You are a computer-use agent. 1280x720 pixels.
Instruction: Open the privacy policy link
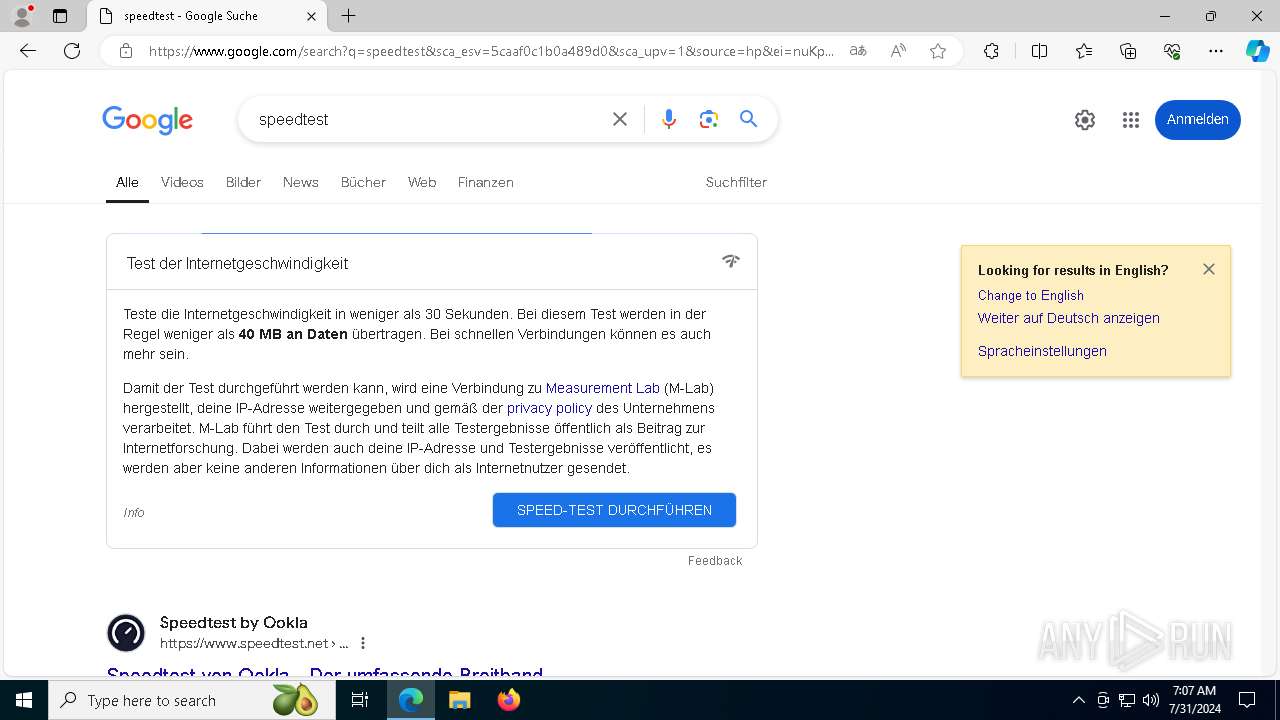[549, 408]
